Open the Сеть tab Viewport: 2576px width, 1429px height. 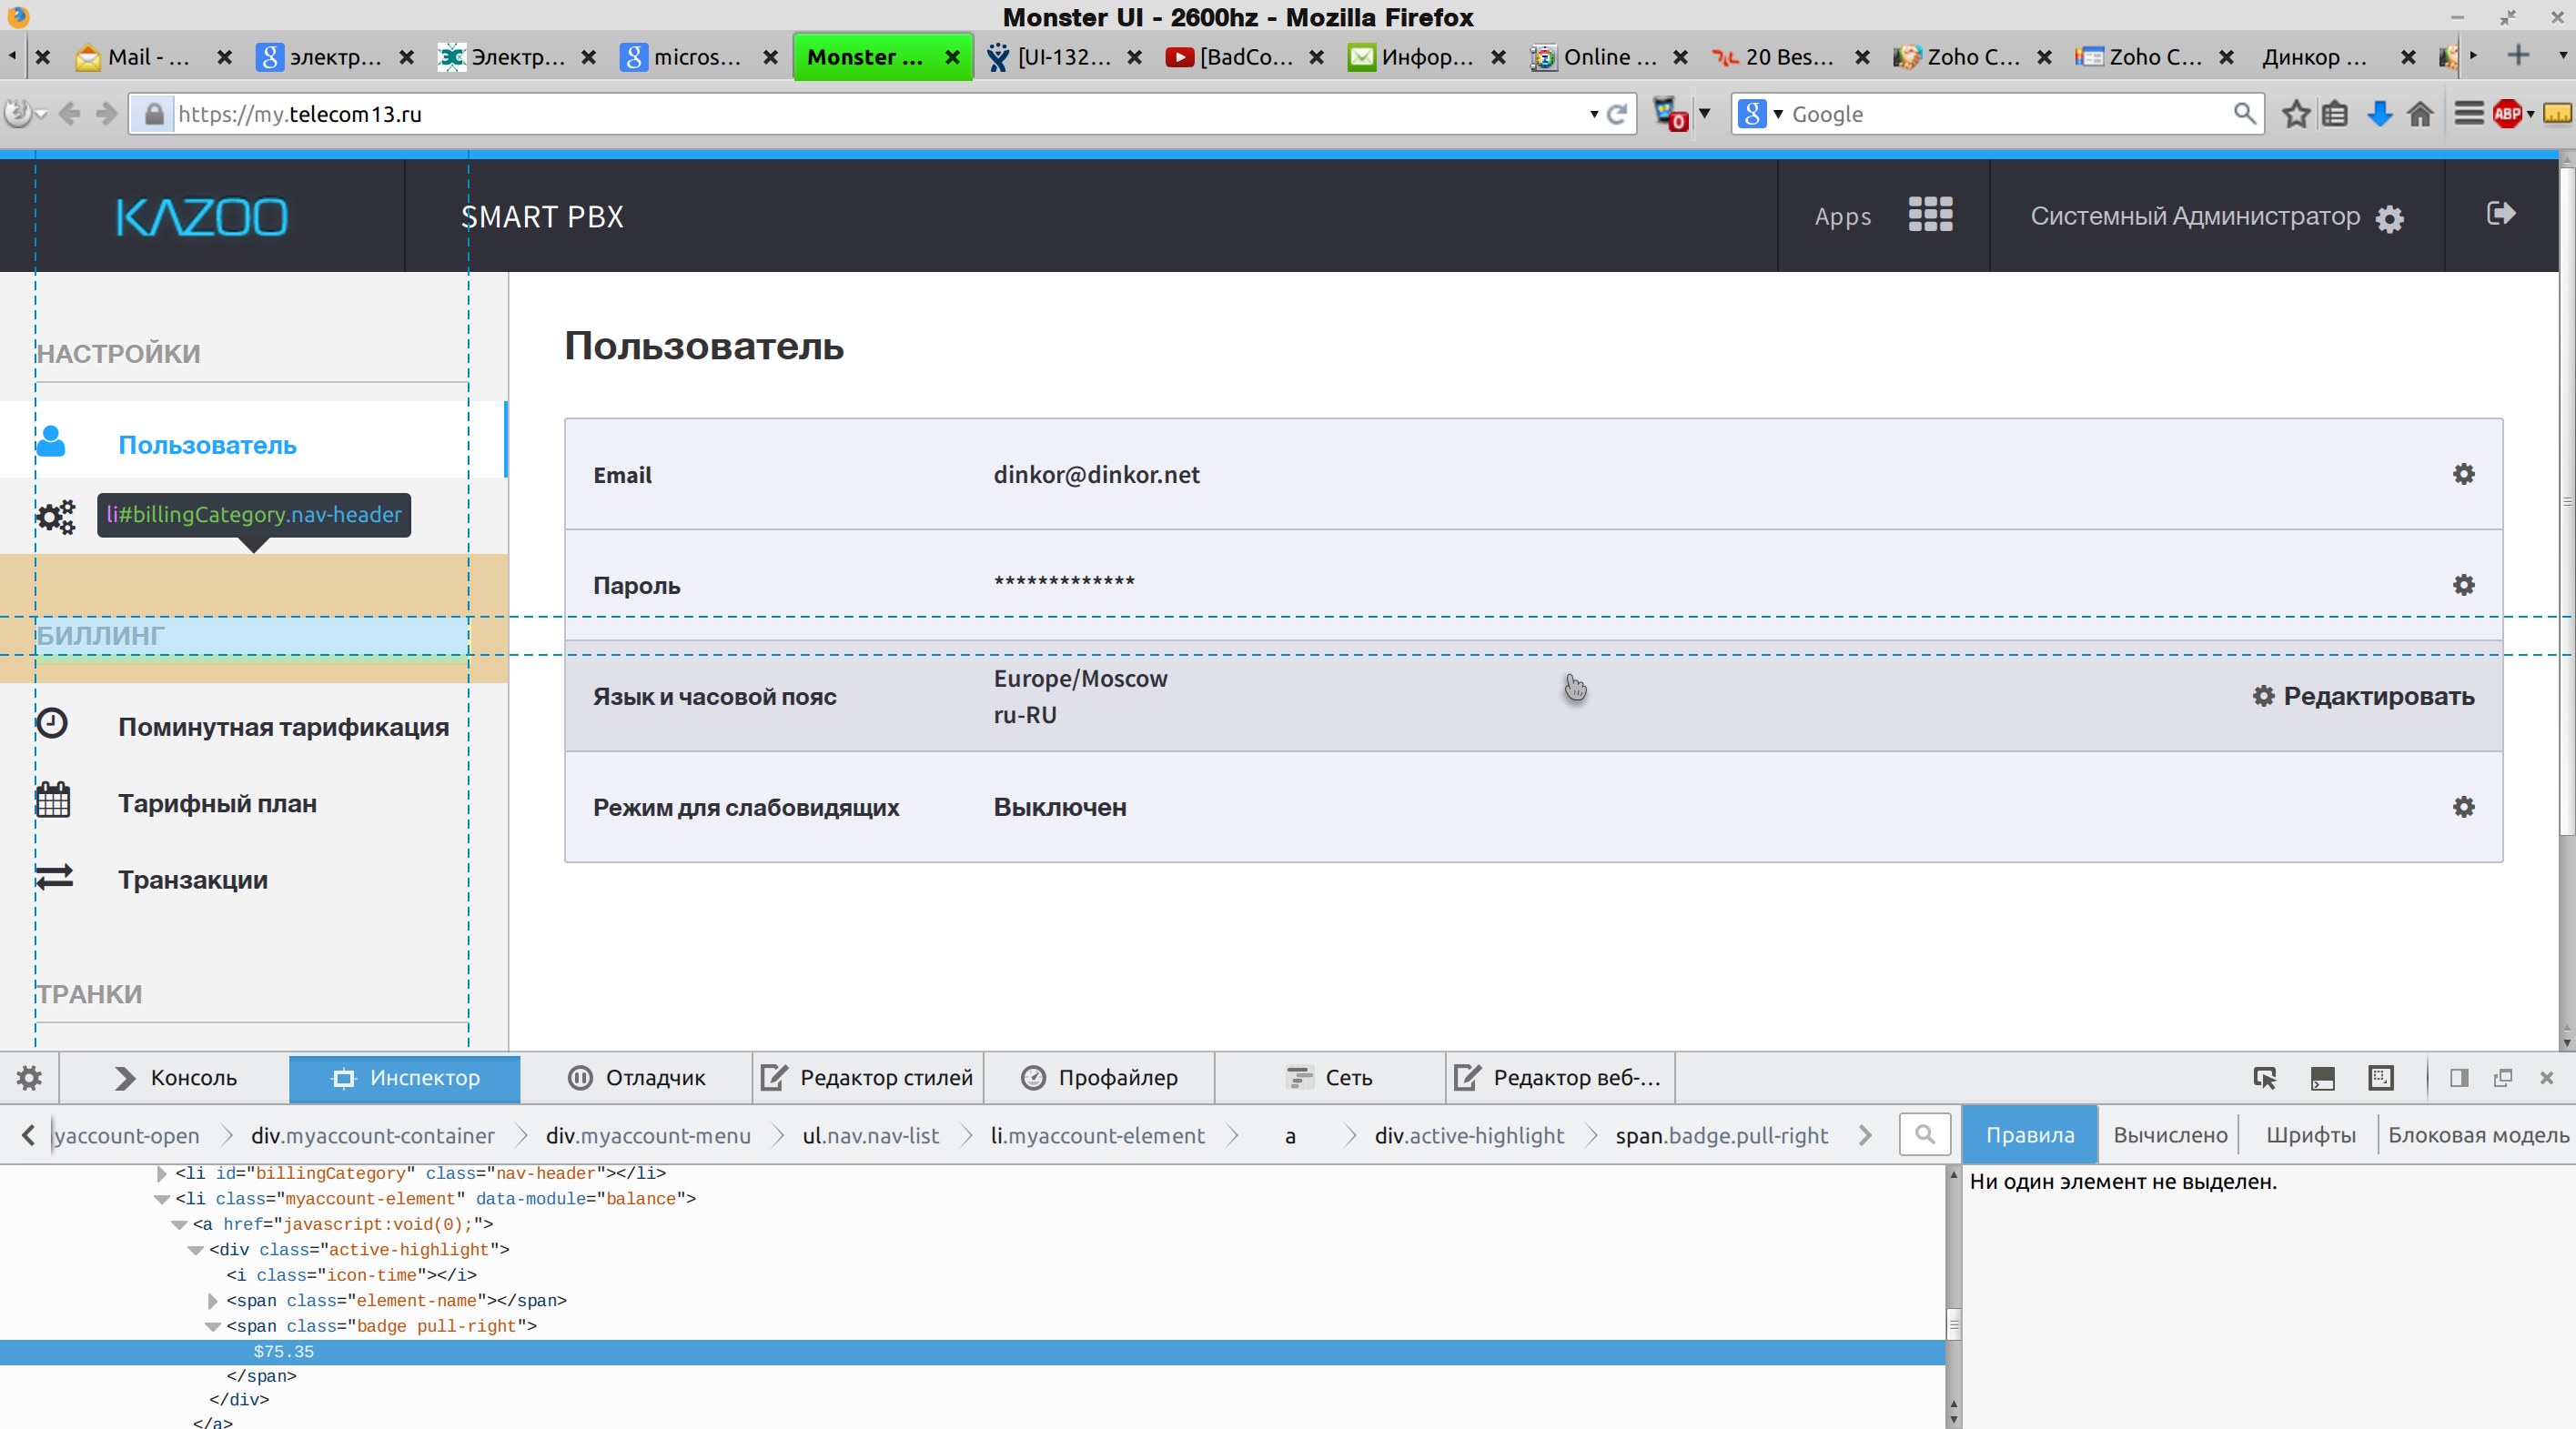pos(1330,1078)
